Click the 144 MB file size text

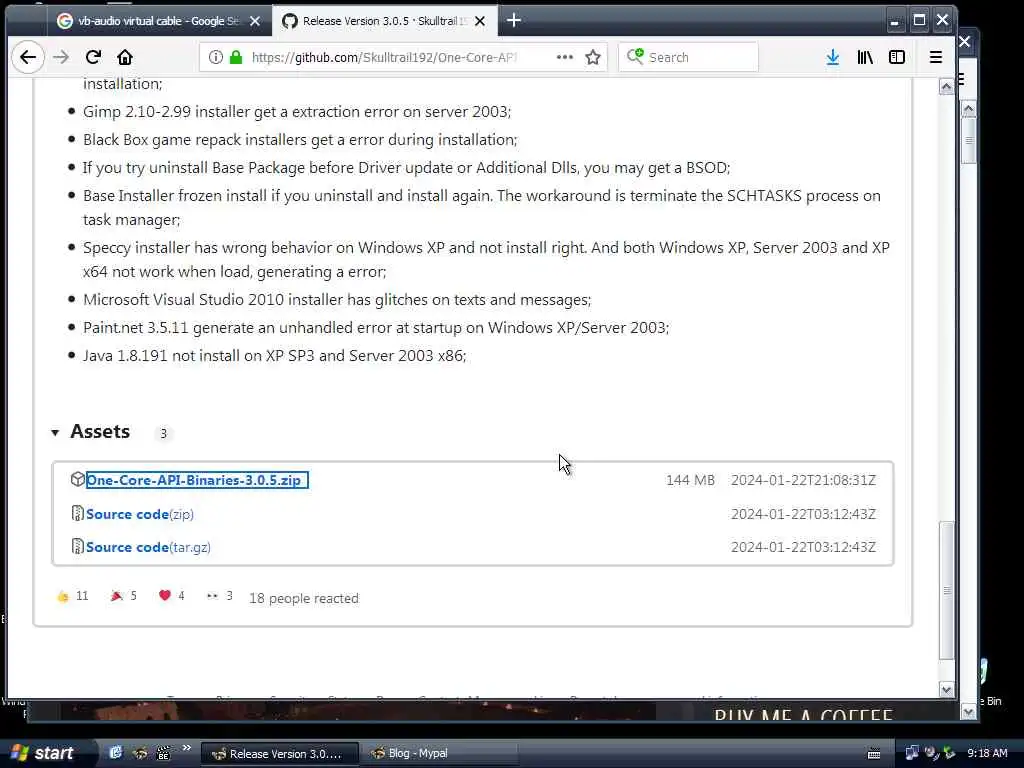point(690,480)
